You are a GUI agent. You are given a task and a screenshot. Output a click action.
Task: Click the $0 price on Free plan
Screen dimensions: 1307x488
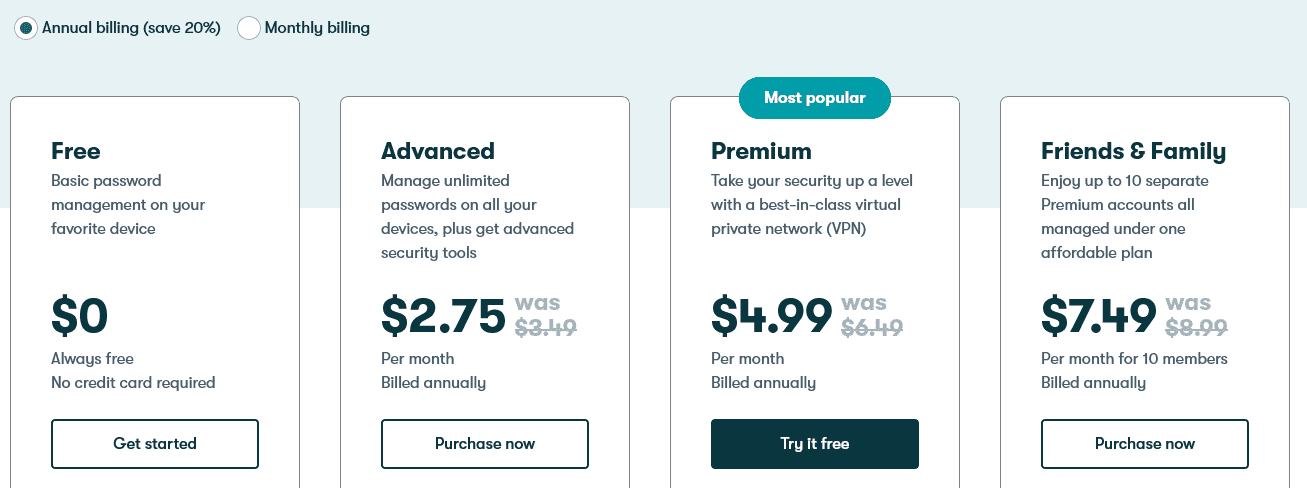79,316
